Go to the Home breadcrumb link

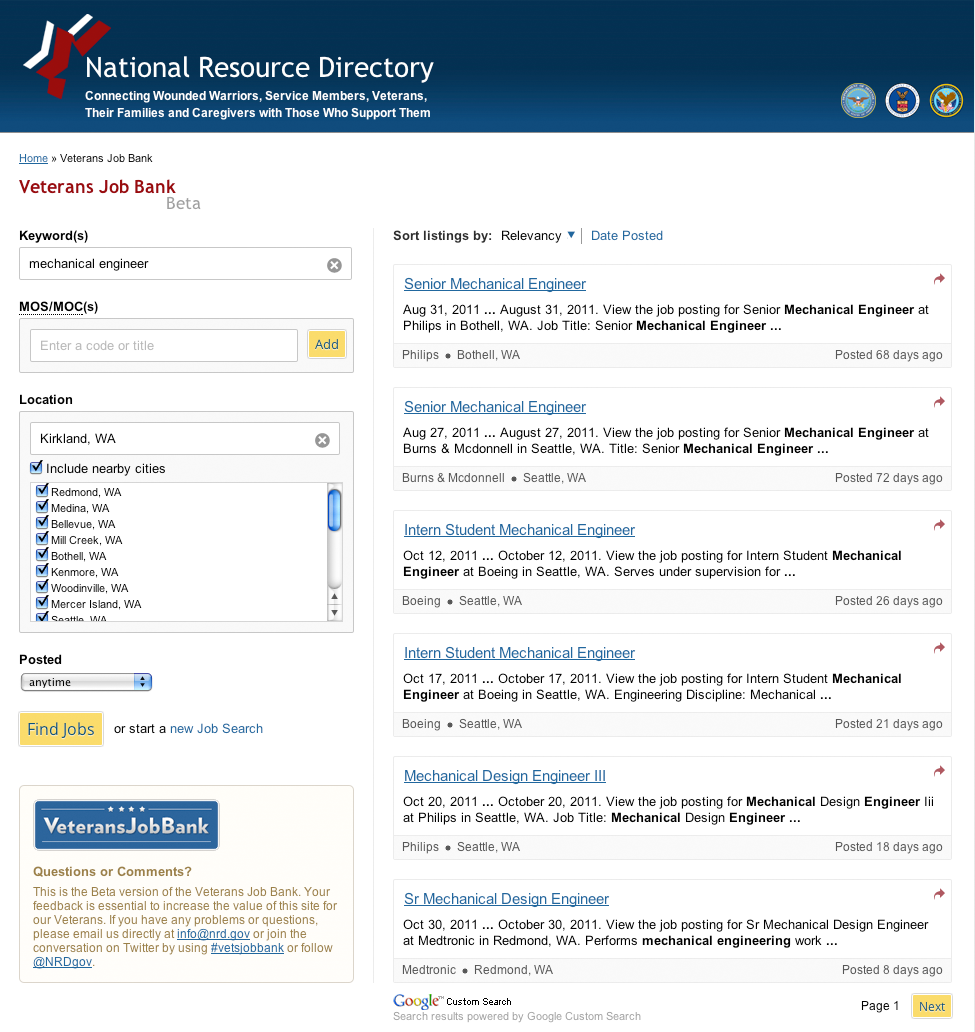pyautogui.click(x=33, y=158)
